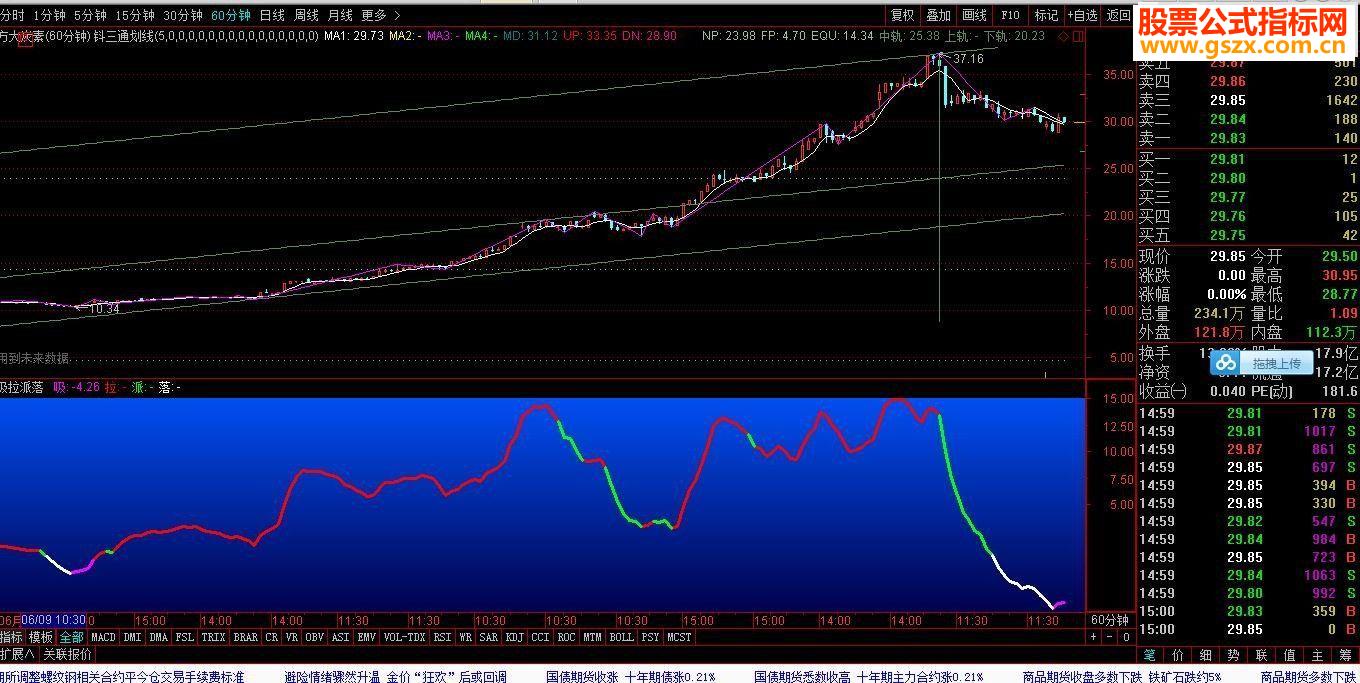Apply the VR indicator
This screenshot has height=683, width=1360.
[x=292, y=637]
